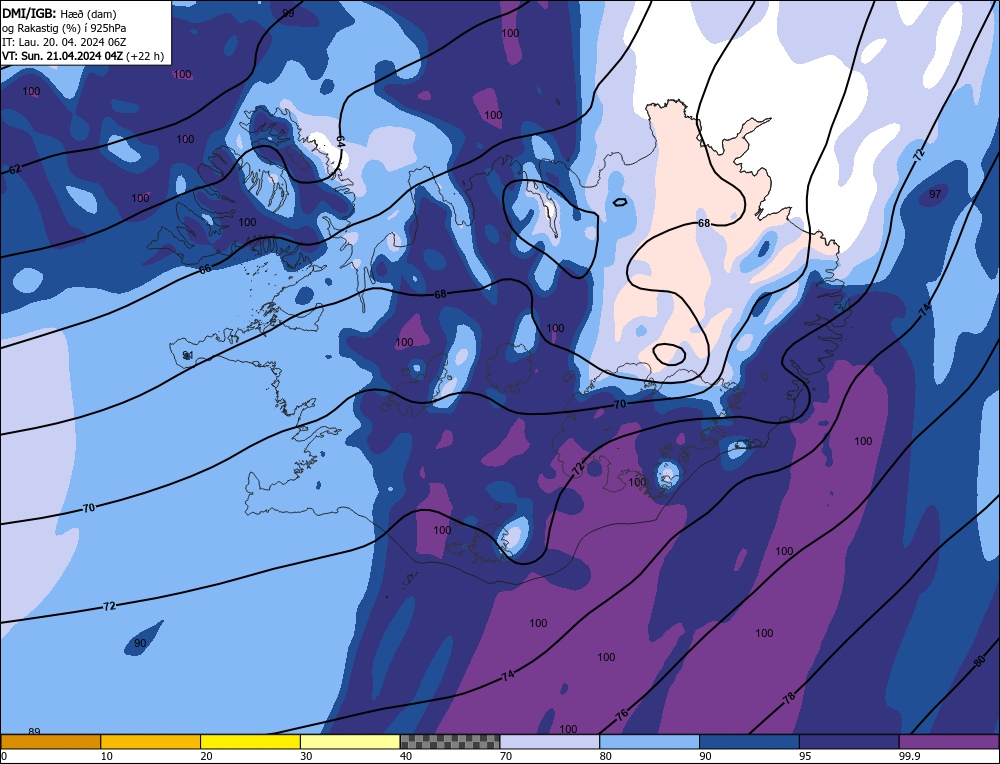Click the '64' contour label

click(x=340, y=141)
